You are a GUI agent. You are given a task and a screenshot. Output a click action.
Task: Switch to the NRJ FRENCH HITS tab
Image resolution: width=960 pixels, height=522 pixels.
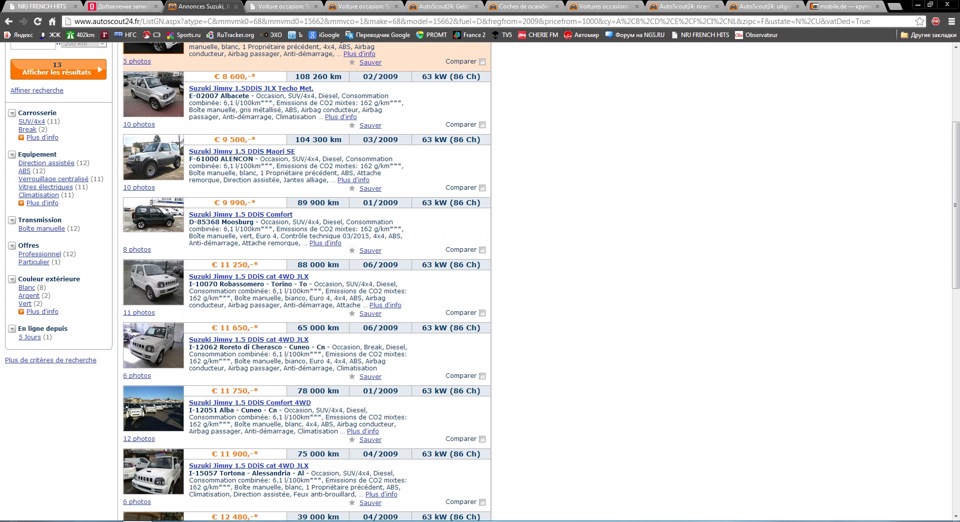pyautogui.click(x=42, y=6)
